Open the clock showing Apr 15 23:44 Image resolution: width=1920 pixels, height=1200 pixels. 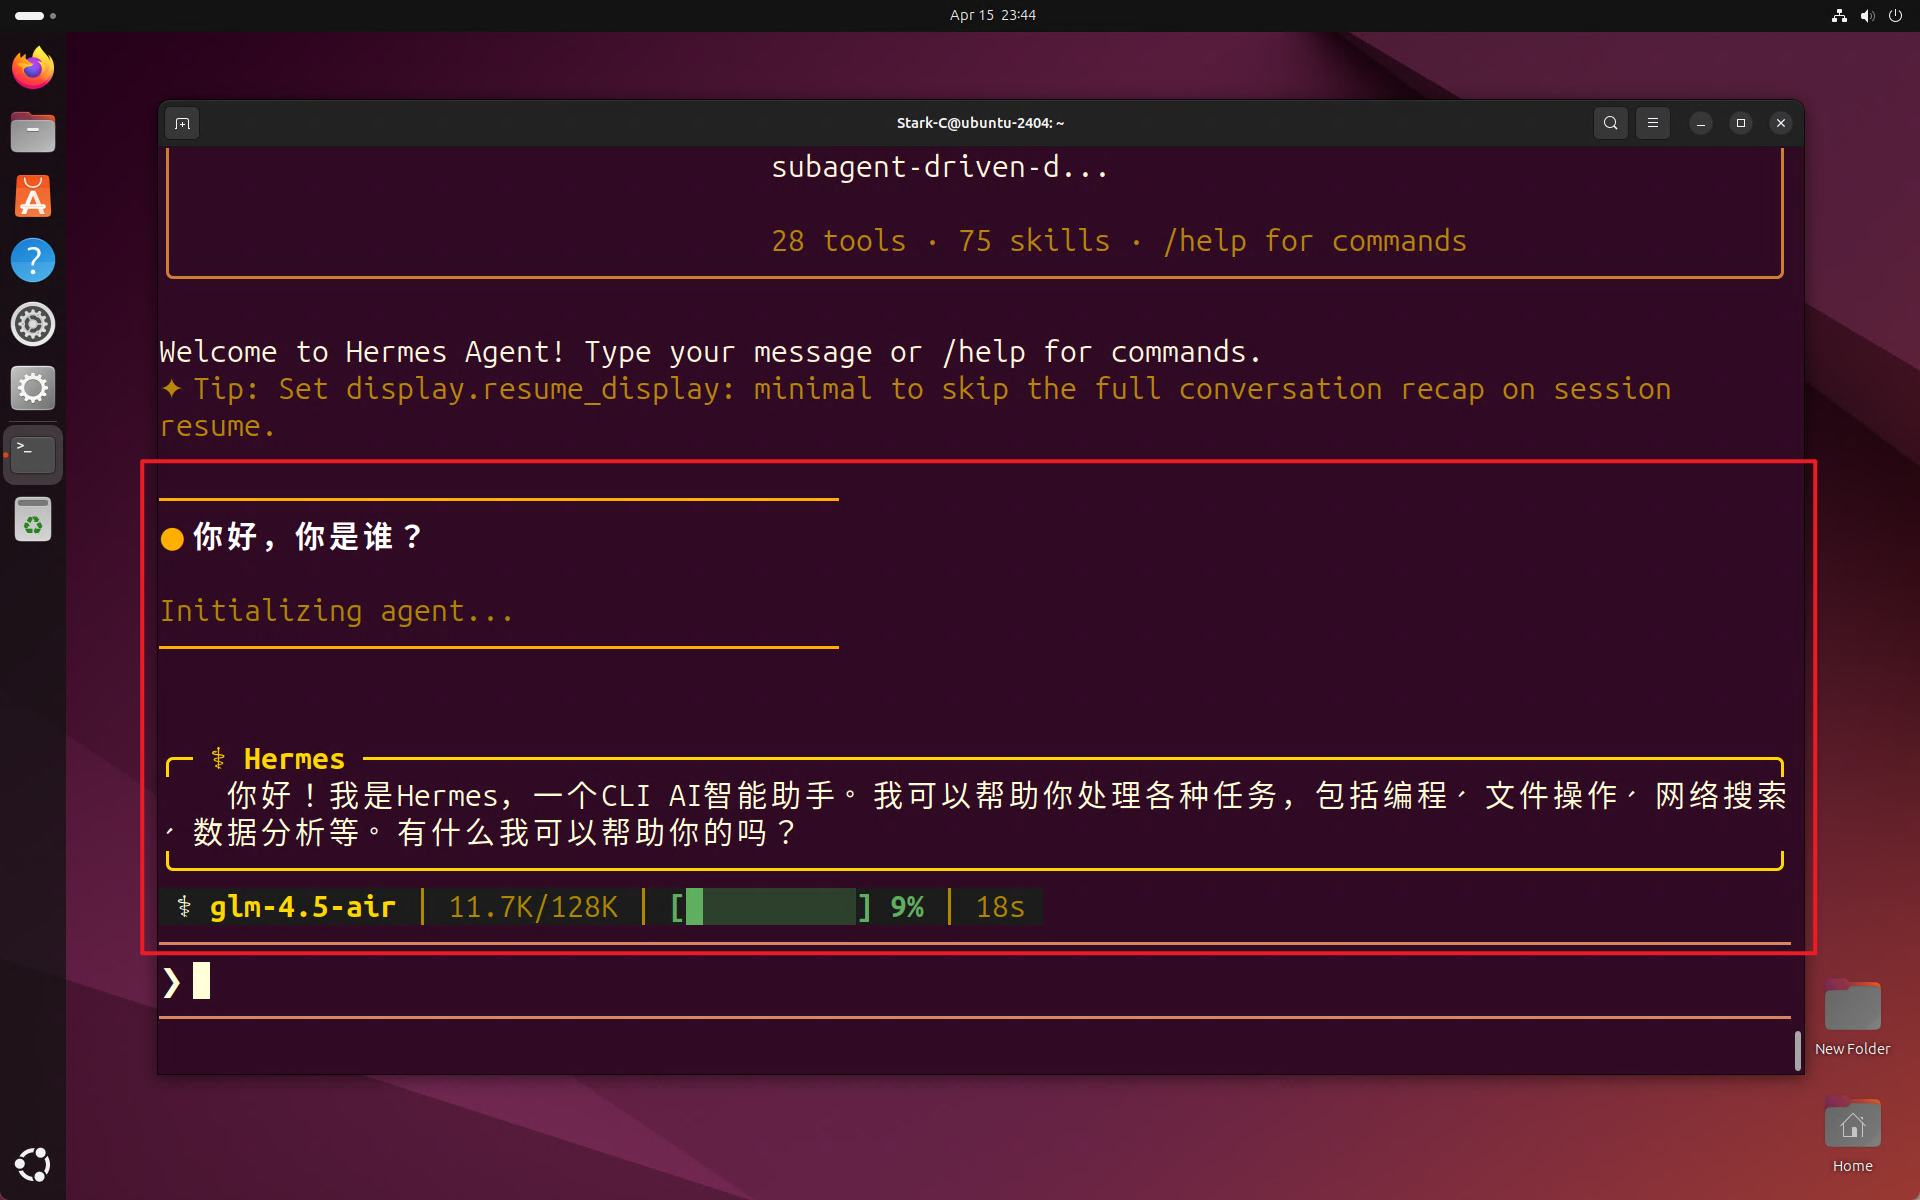pyautogui.click(x=992, y=15)
